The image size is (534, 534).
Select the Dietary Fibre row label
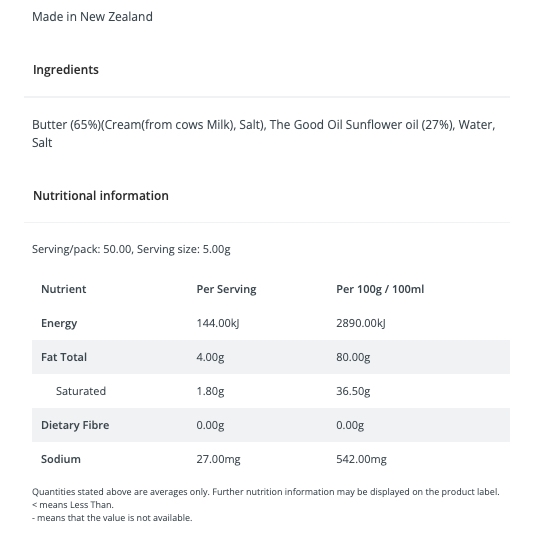pyautogui.click(x=75, y=425)
